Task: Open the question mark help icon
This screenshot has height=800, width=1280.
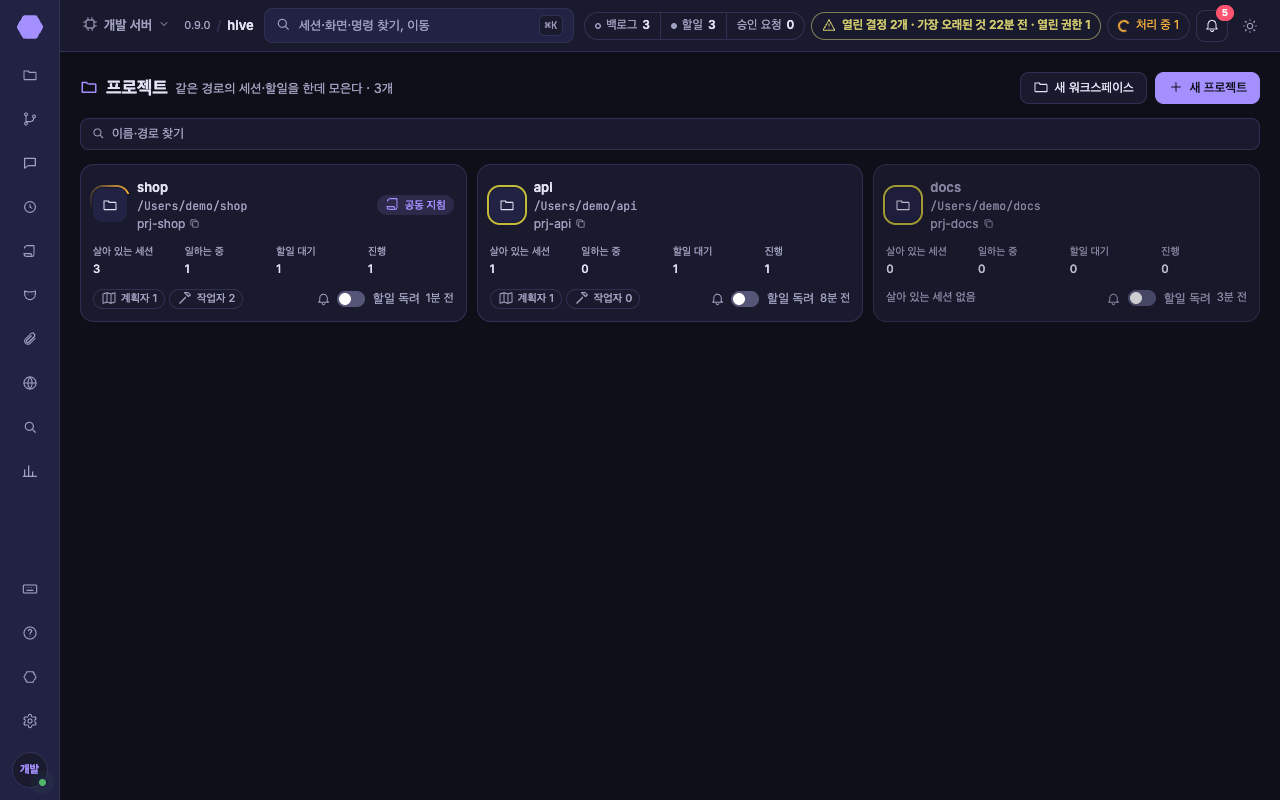Action: tap(30, 633)
